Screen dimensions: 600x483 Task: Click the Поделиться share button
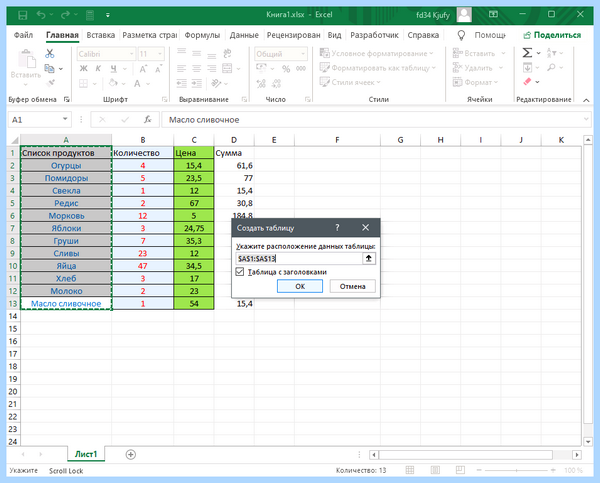[x=552, y=35]
